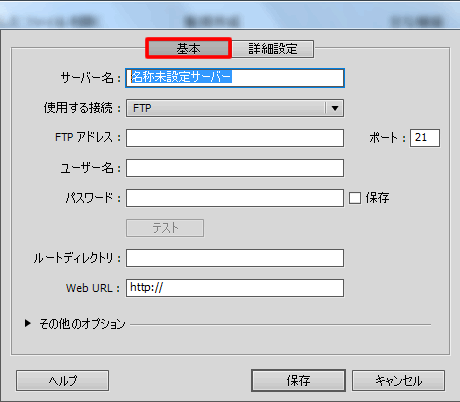The image size is (460, 402).
Task: Enable the password 保存 checkbox
Action: coord(355,198)
